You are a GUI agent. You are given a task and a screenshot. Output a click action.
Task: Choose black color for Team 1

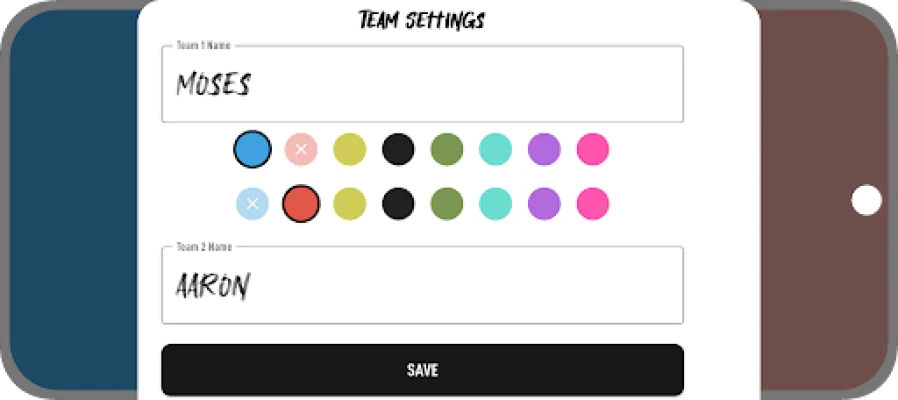point(398,149)
